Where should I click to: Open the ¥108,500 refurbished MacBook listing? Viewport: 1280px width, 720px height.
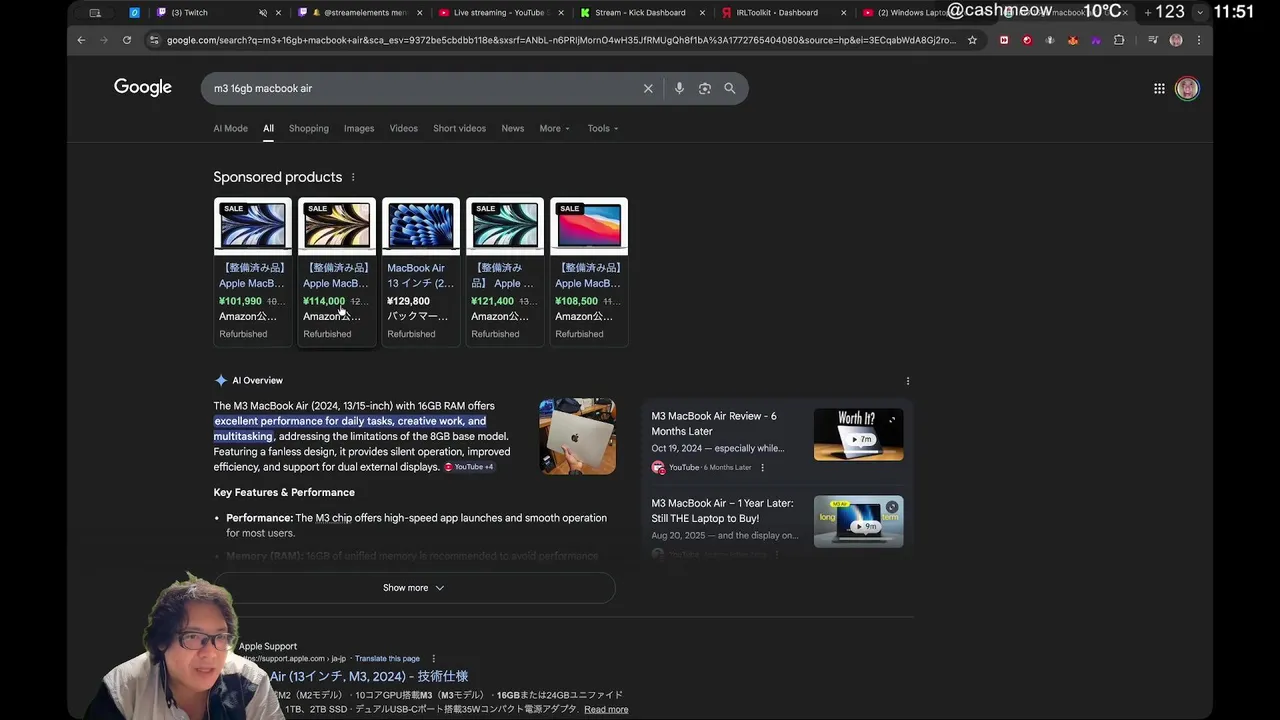(x=589, y=272)
